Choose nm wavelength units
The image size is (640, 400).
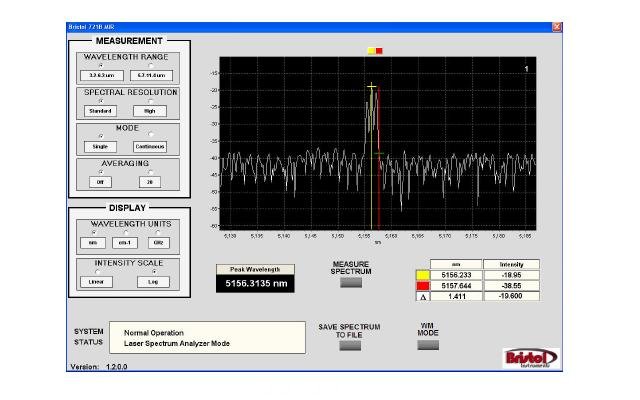click(94, 243)
